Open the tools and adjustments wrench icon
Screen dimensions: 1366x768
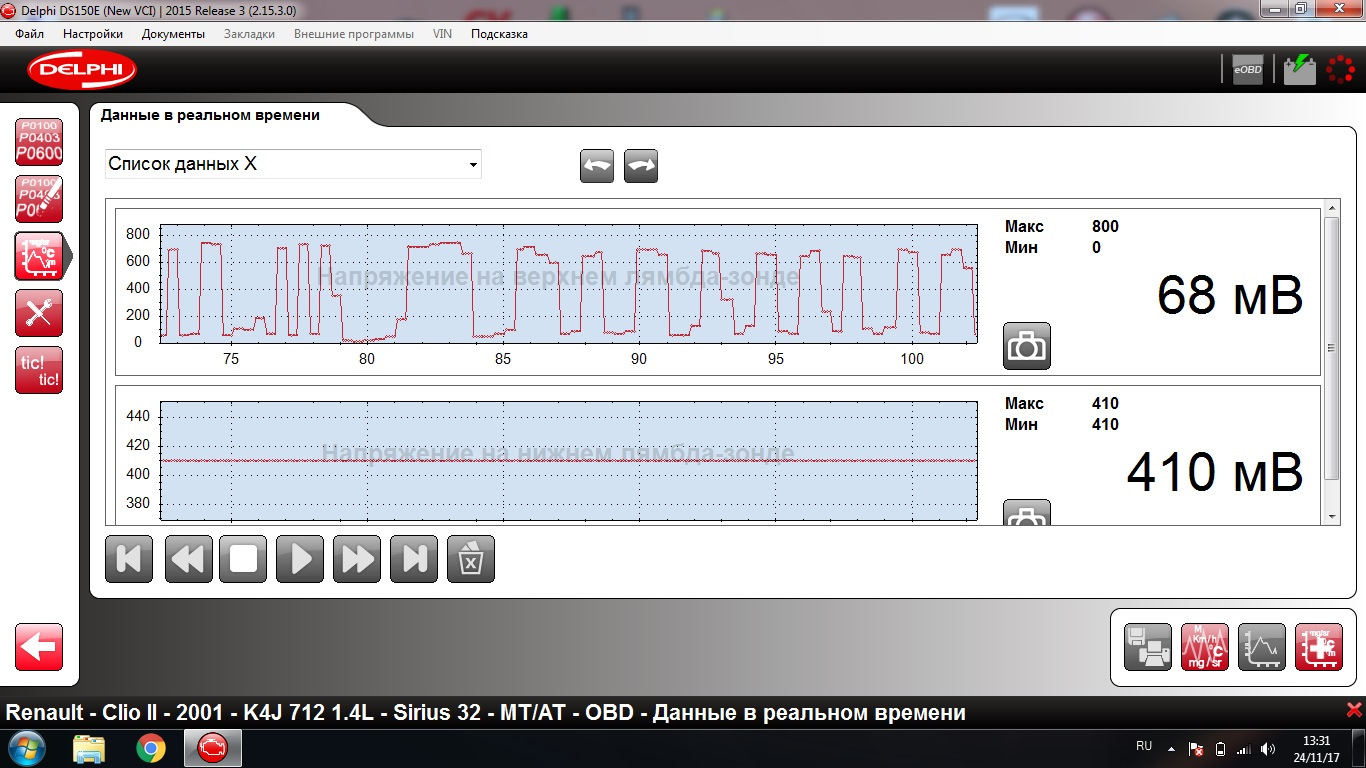[39, 313]
